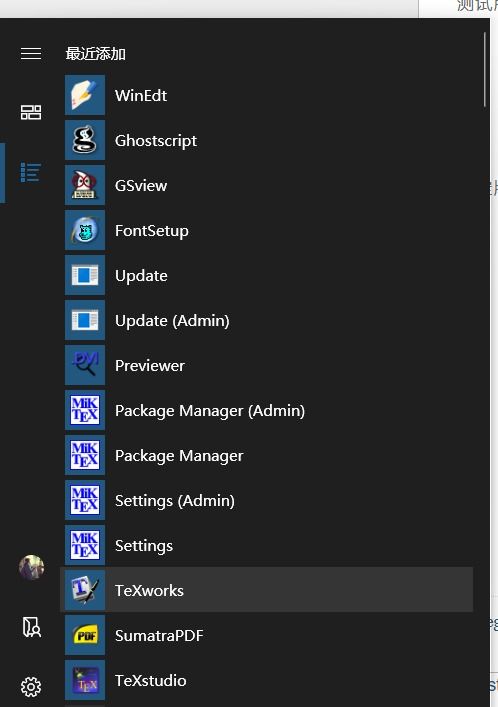Screen dimensions: 498x707
Task: Open the user account avatar menu
Action: pyautogui.click(x=32, y=567)
